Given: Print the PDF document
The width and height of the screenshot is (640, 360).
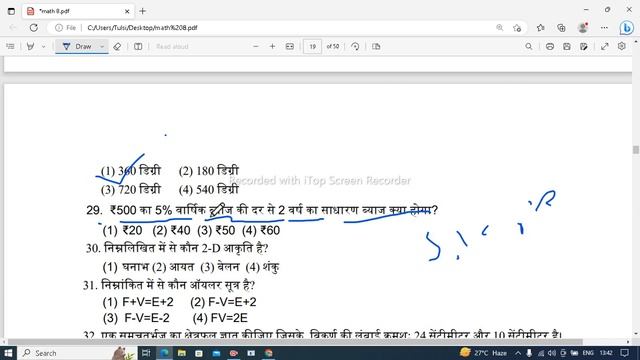Looking at the screenshot, I should (x=550, y=47).
